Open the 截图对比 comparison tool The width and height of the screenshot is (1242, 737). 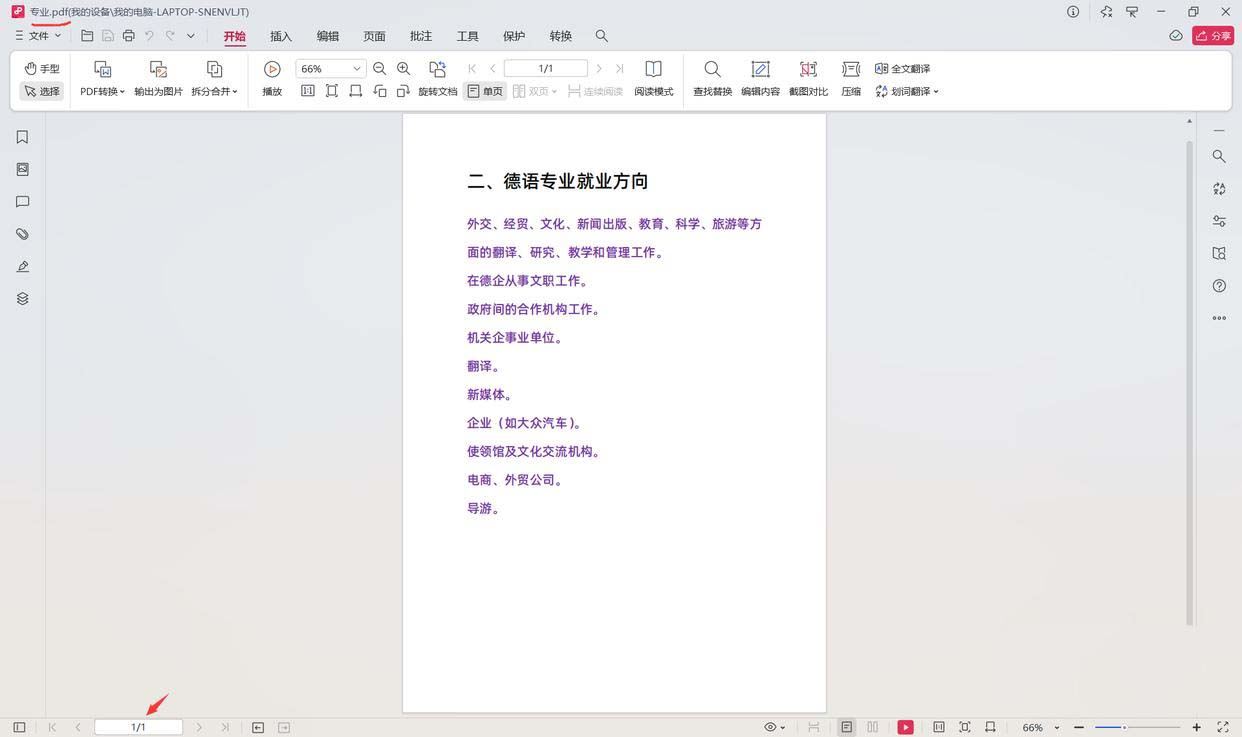(x=808, y=69)
